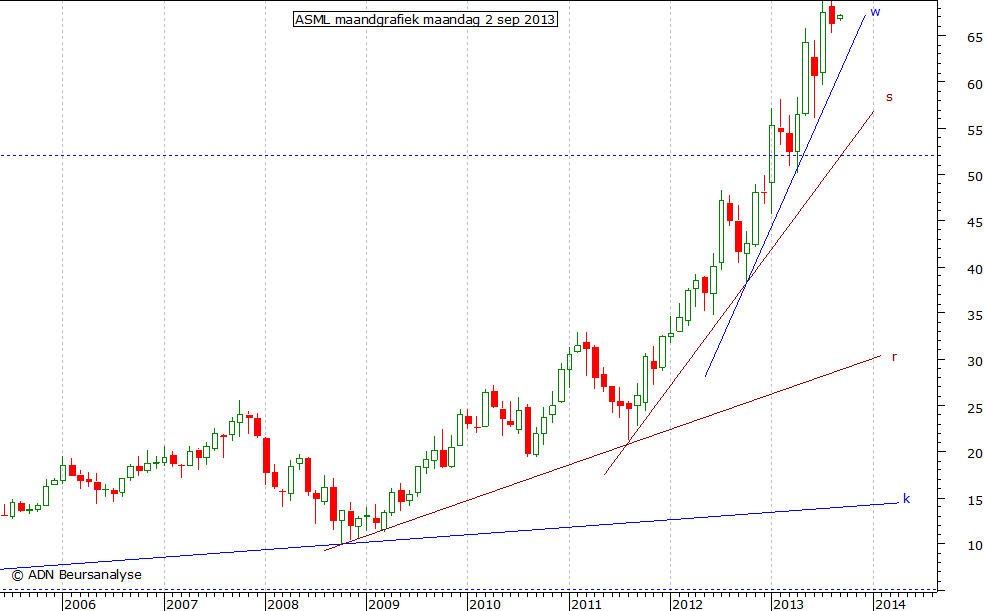Select the blue 'k' trend line label
The image size is (985, 611).
click(x=906, y=499)
